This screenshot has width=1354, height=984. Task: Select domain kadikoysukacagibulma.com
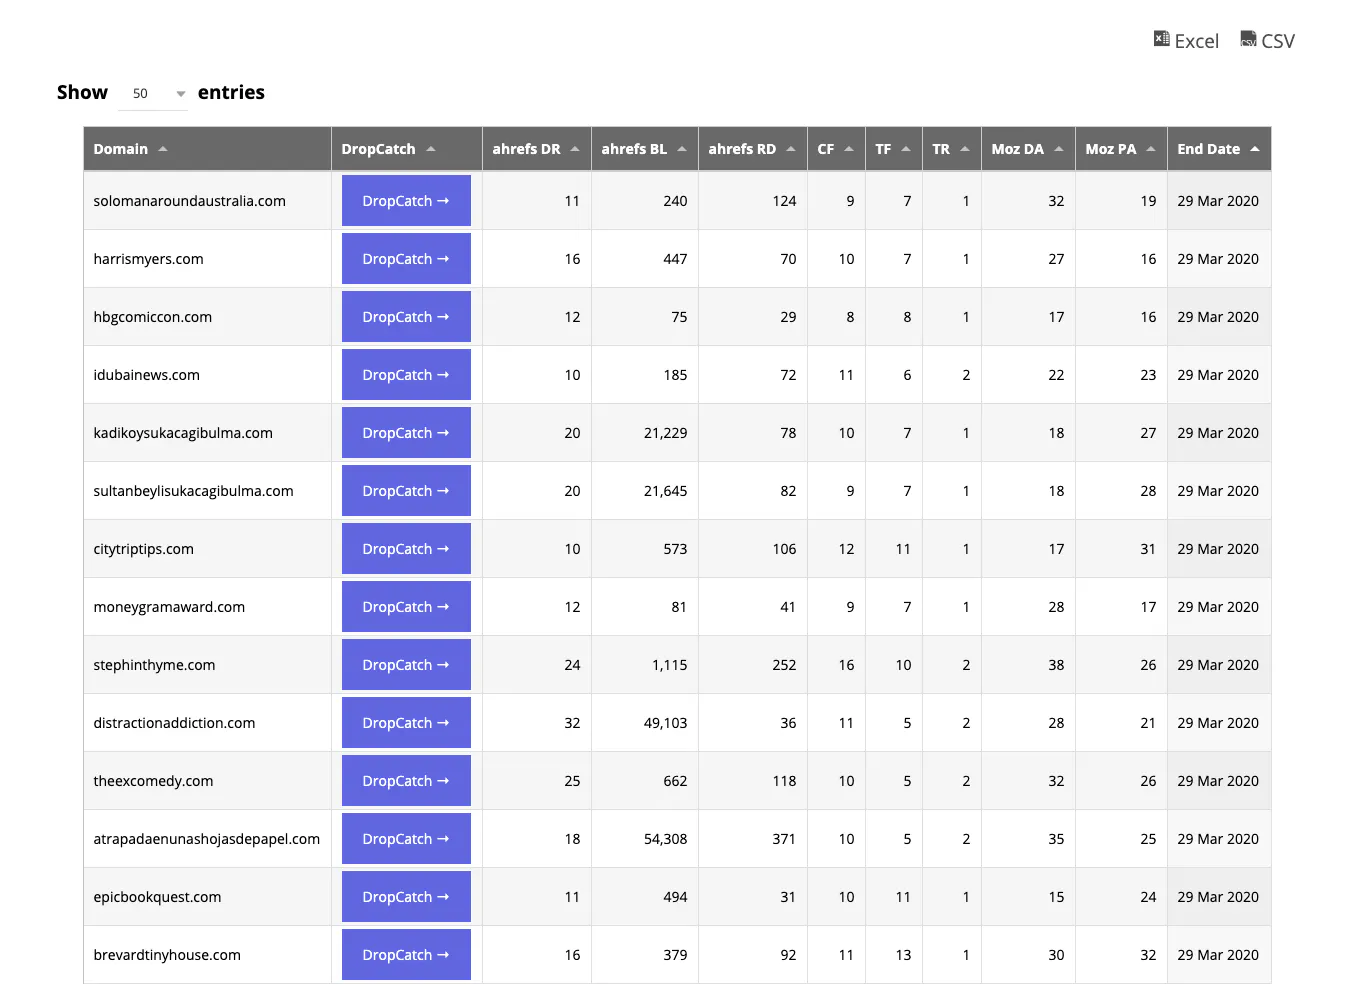pos(183,433)
